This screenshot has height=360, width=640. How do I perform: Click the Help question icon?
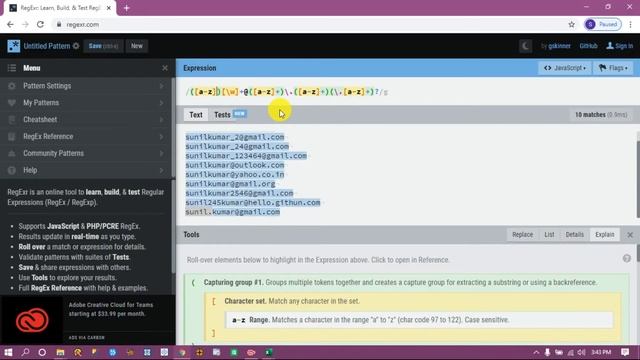tap(12, 170)
